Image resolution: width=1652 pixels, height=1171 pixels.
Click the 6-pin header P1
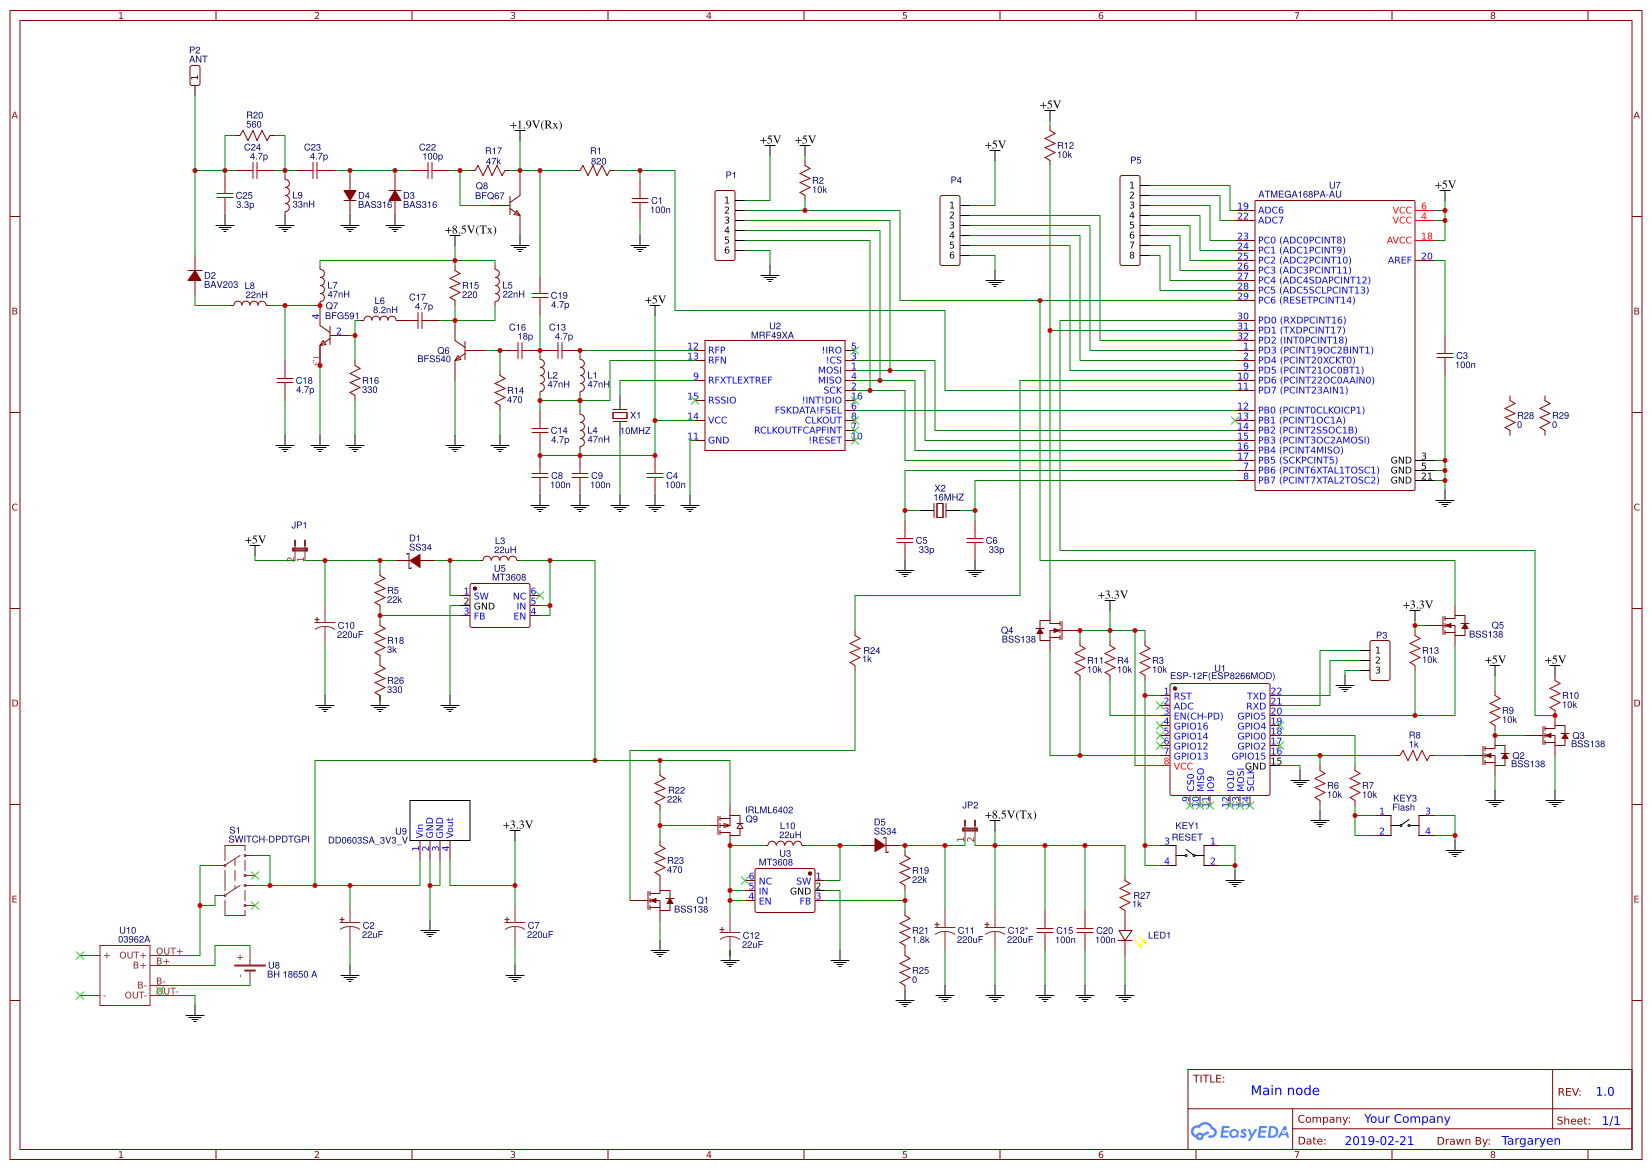727,223
